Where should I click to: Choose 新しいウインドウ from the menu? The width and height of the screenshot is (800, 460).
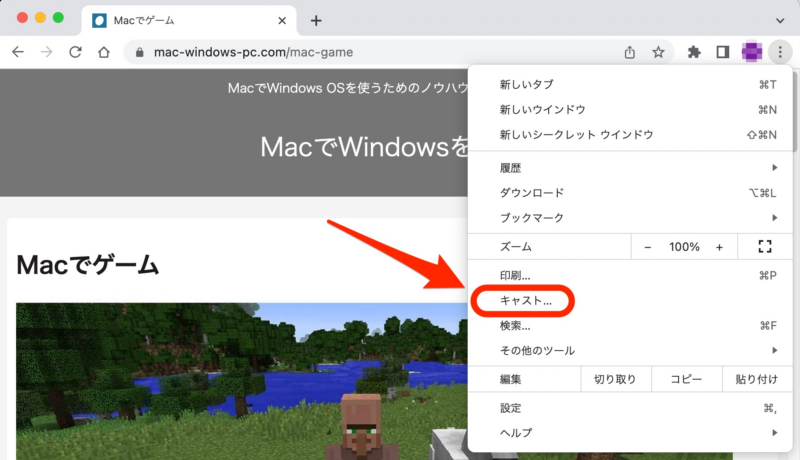point(630,110)
